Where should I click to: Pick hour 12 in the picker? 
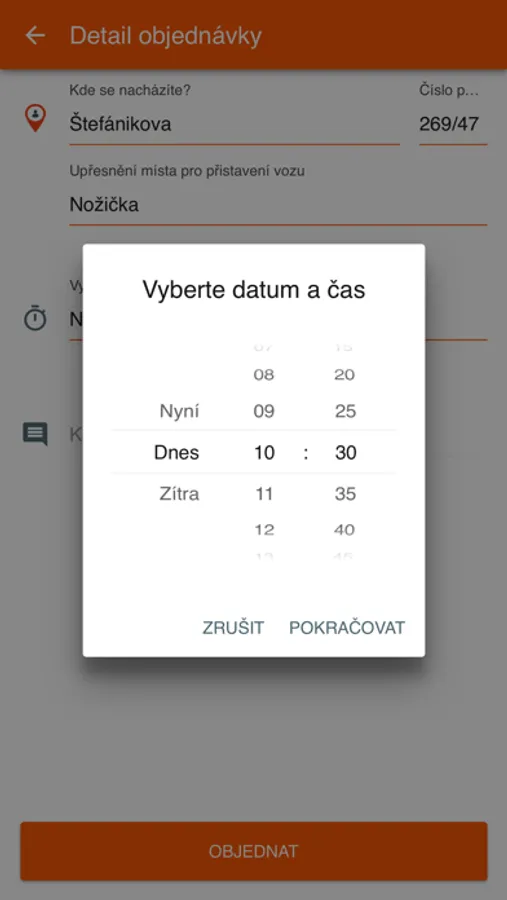[264, 529]
